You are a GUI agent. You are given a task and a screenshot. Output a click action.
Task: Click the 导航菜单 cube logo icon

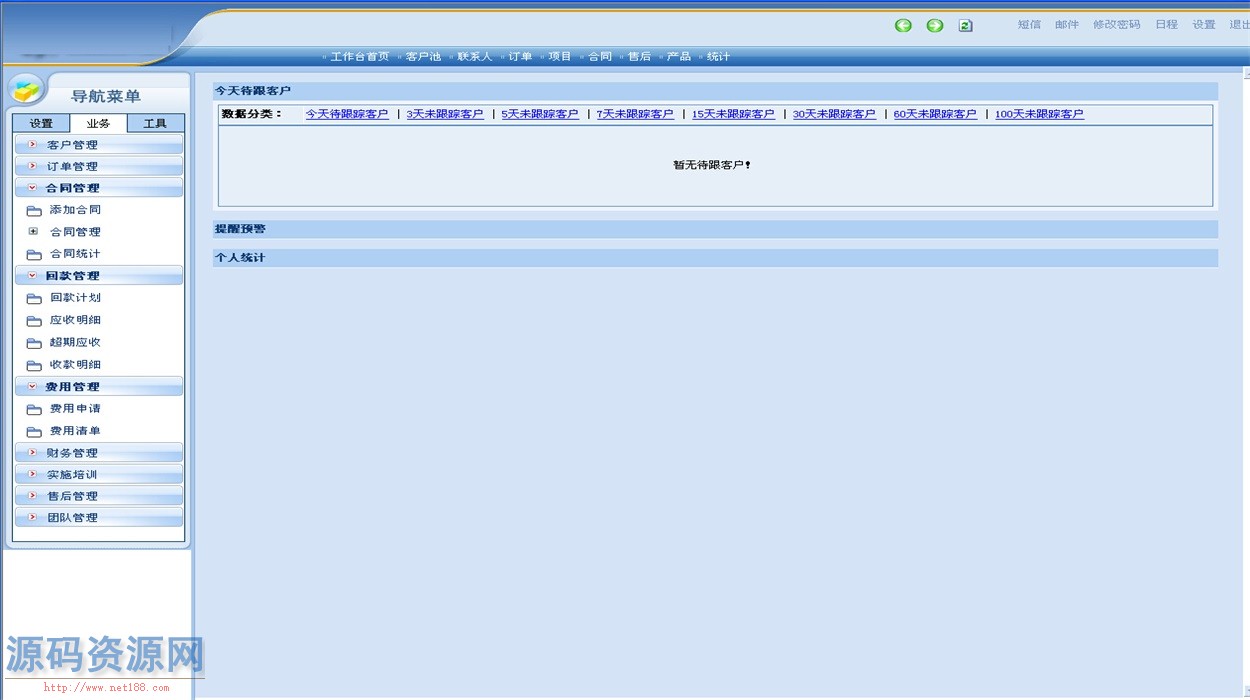(27, 90)
